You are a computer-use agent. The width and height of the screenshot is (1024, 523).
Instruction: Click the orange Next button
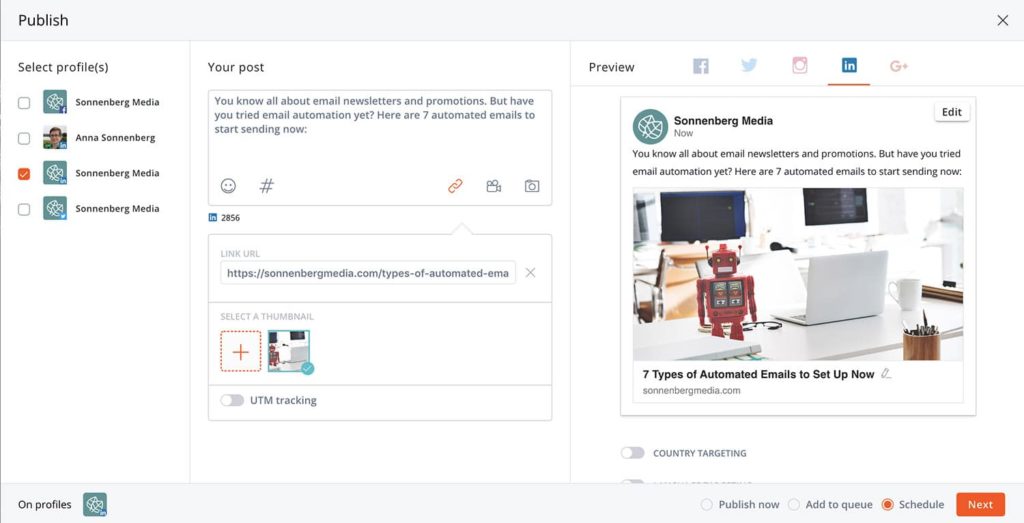click(x=980, y=505)
